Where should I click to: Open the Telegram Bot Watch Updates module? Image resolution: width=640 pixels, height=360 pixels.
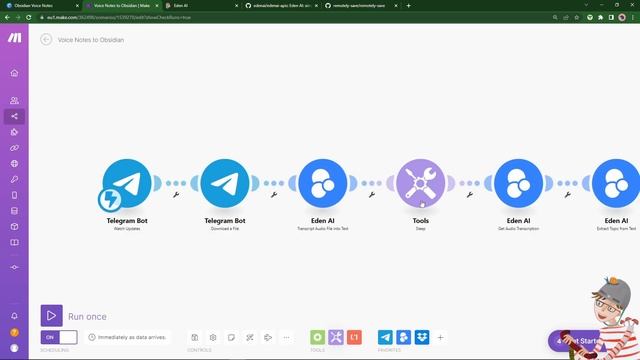point(127,183)
